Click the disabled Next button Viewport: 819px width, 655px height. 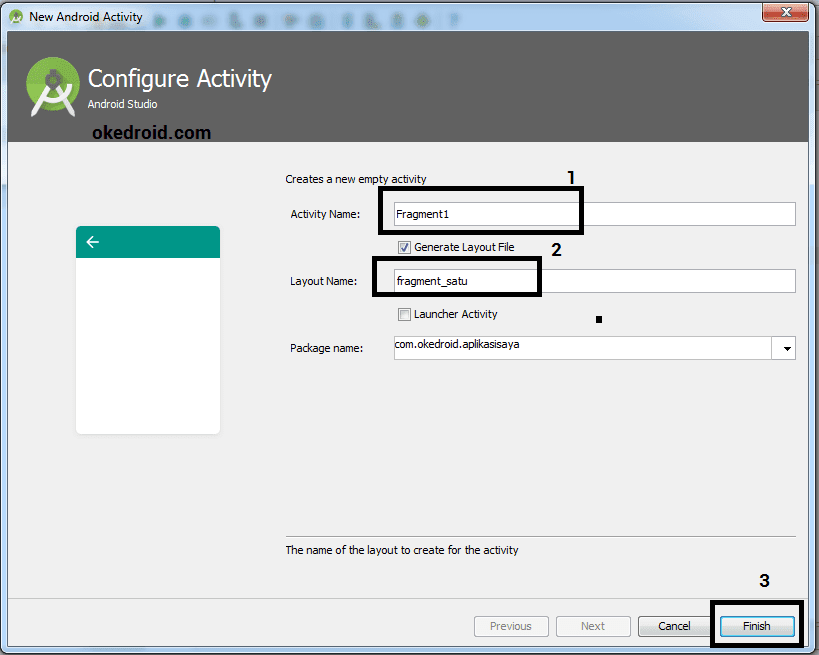coord(593,626)
